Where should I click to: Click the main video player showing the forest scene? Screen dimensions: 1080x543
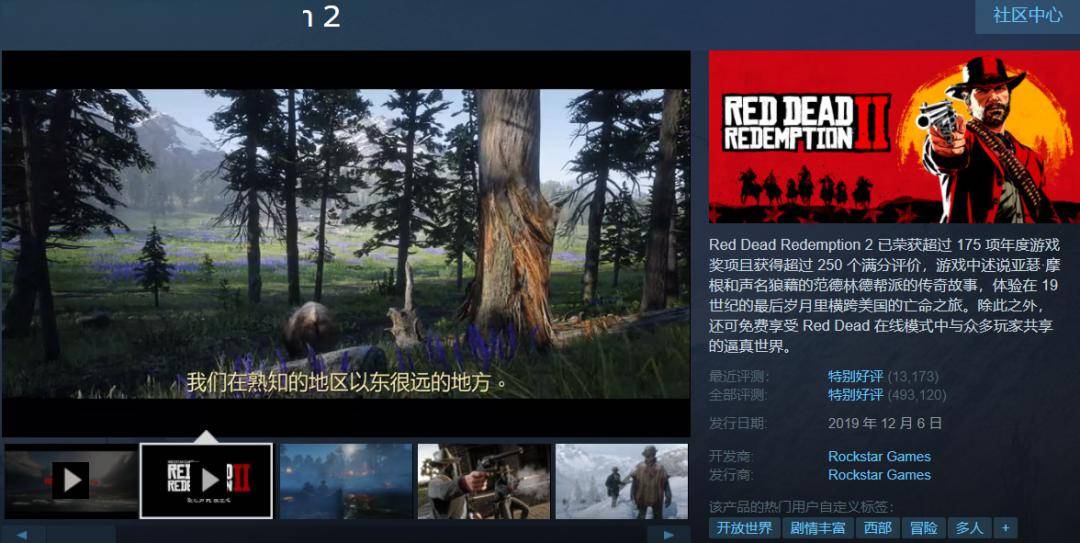pos(346,243)
